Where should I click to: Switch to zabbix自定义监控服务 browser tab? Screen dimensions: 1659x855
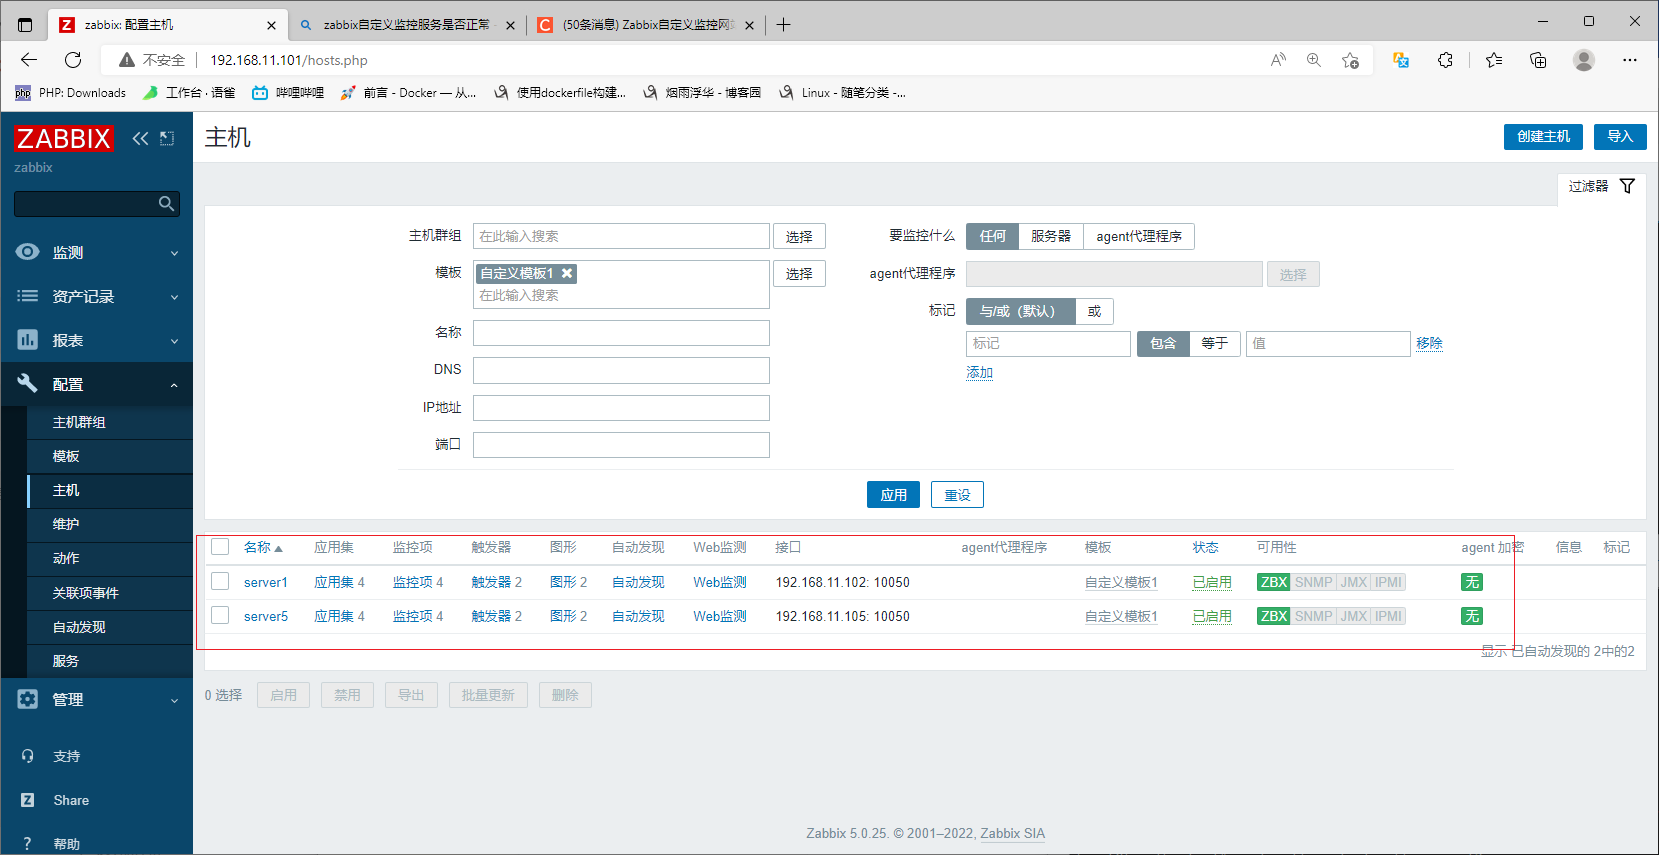pyautogui.click(x=406, y=25)
